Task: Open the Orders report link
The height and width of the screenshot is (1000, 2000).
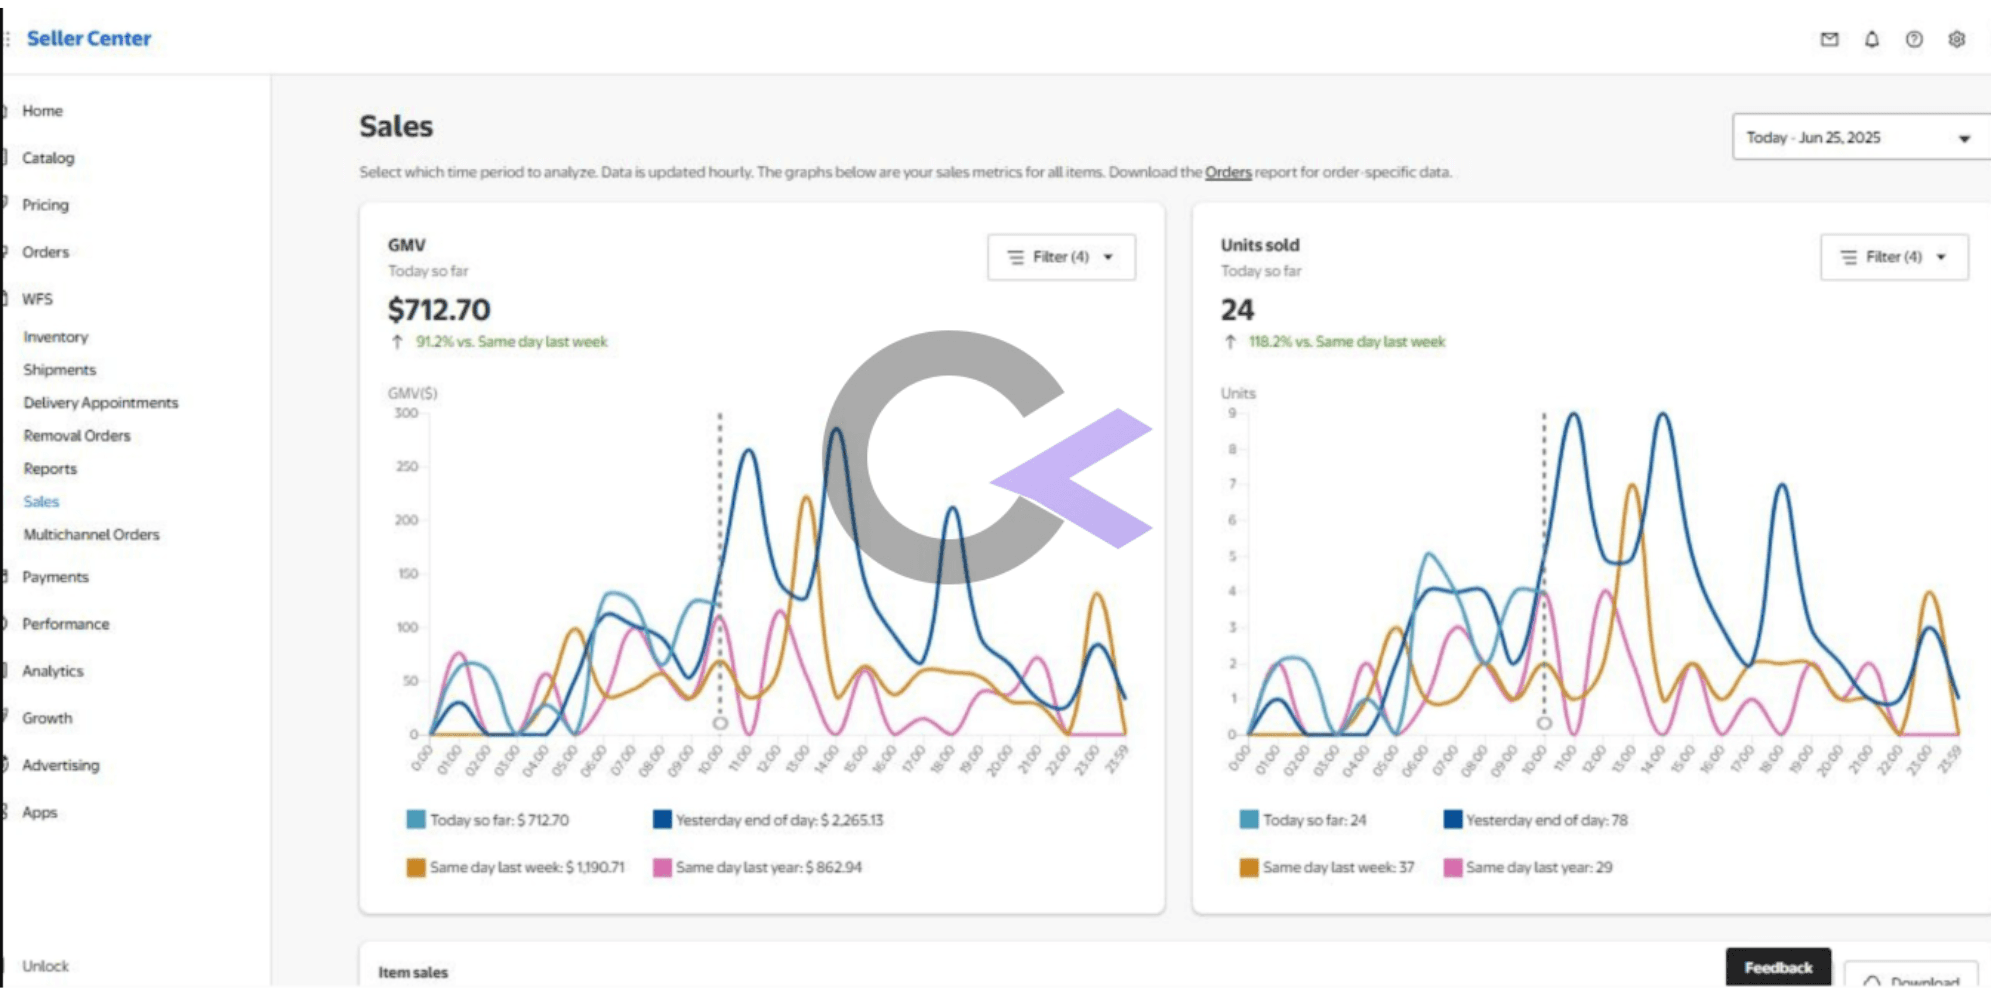Action: [1228, 172]
